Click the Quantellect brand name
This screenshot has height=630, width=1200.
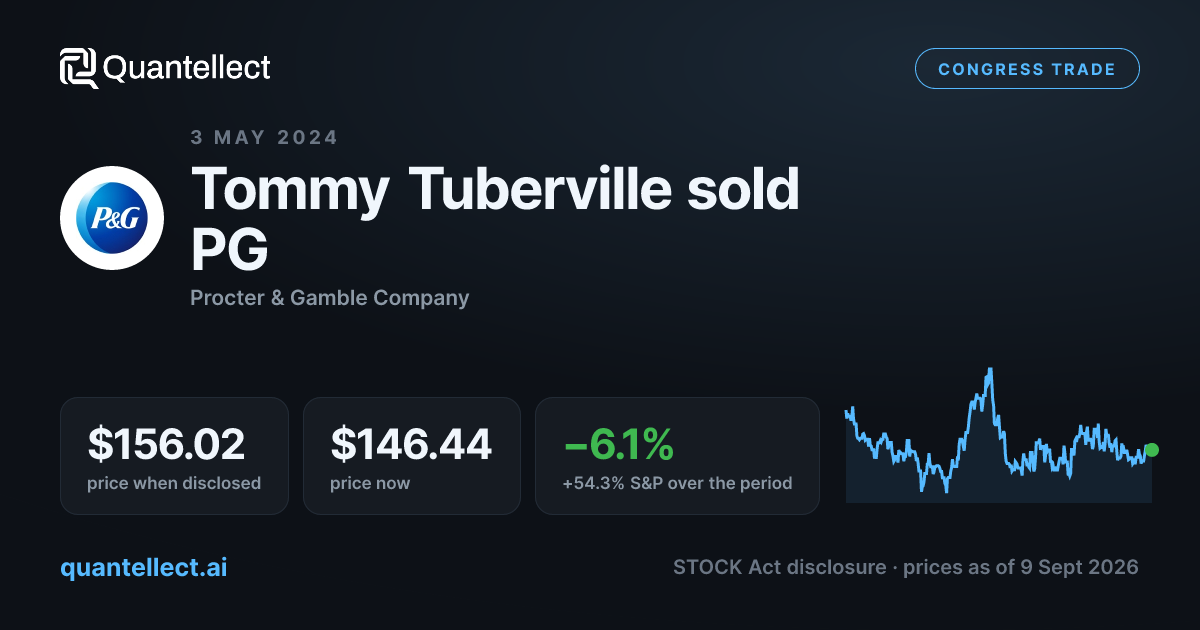(x=187, y=68)
